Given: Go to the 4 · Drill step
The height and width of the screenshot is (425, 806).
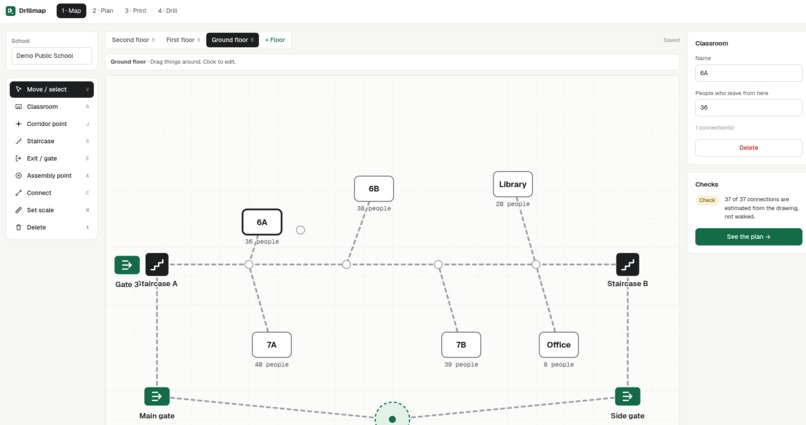Looking at the screenshot, I should (168, 11).
